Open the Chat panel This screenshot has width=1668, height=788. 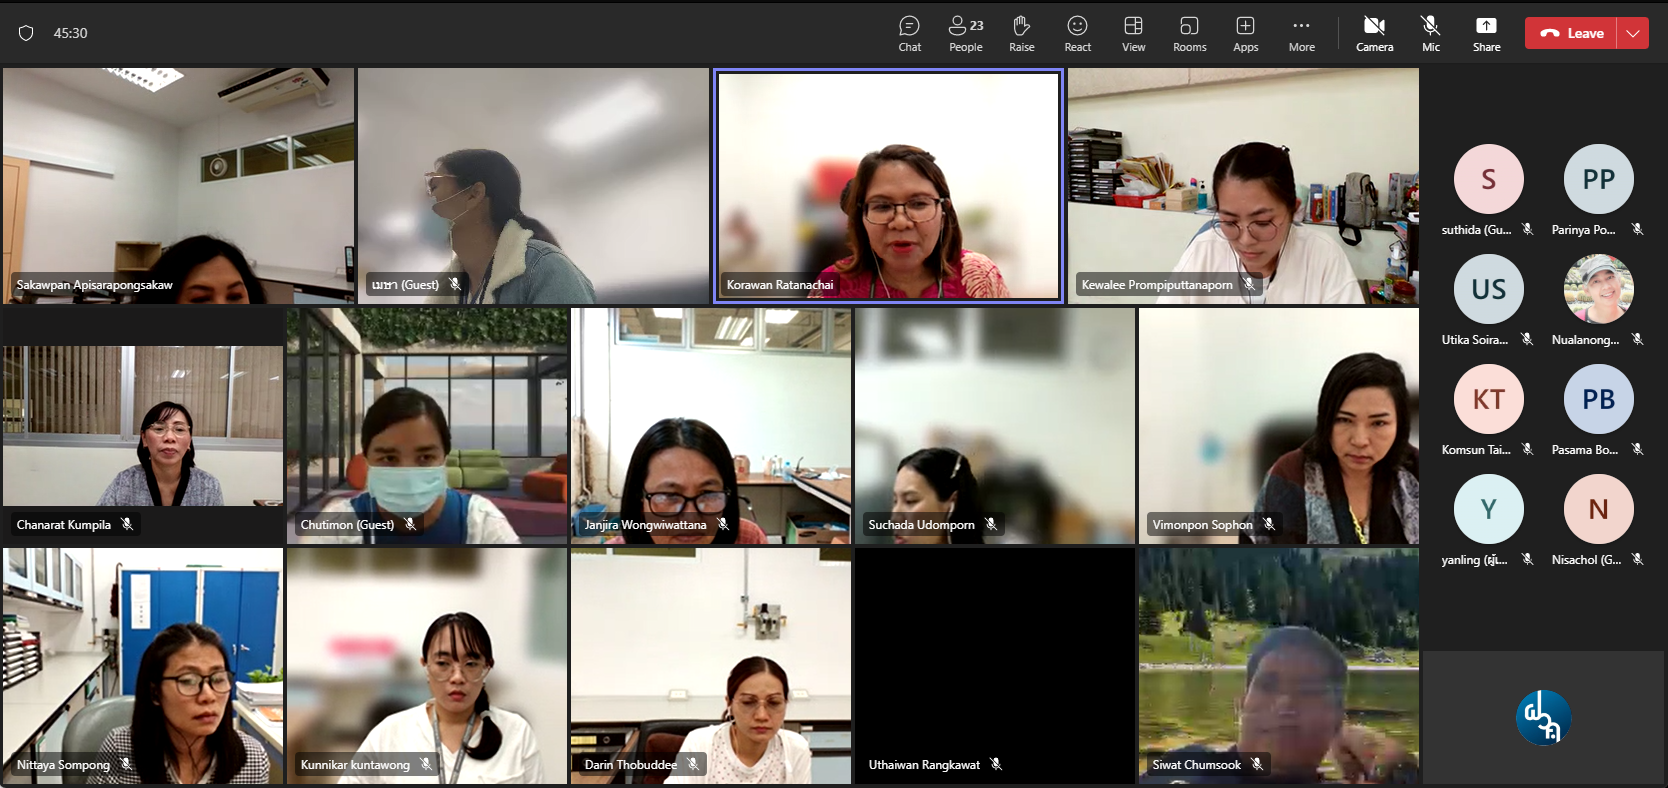(909, 33)
